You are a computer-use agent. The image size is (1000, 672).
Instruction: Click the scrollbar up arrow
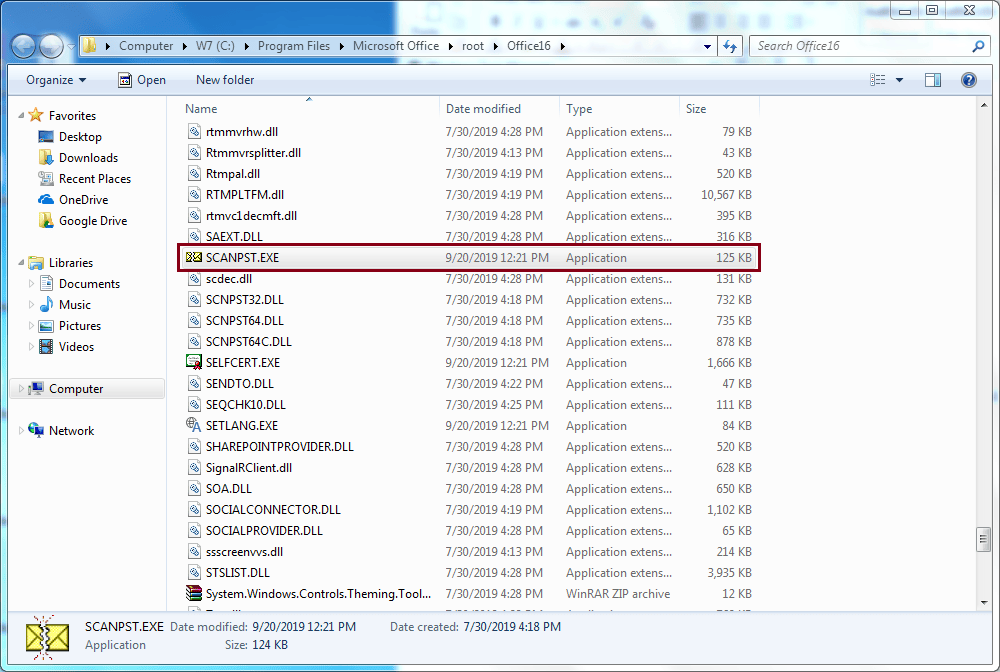click(x=983, y=106)
